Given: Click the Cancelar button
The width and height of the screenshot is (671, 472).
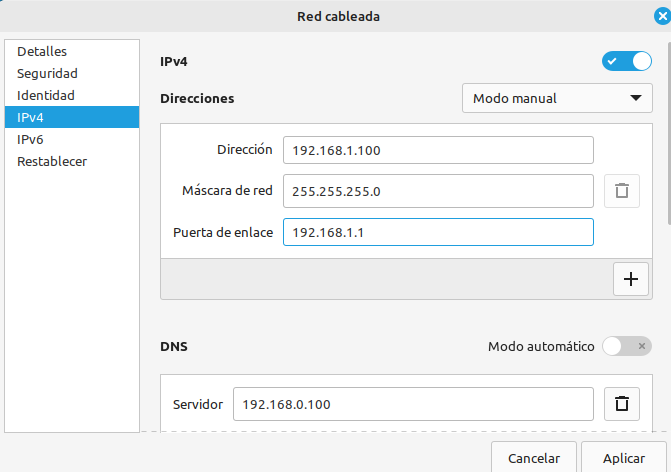Looking at the screenshot, I should pyautogui.click(x=534, y=457).
